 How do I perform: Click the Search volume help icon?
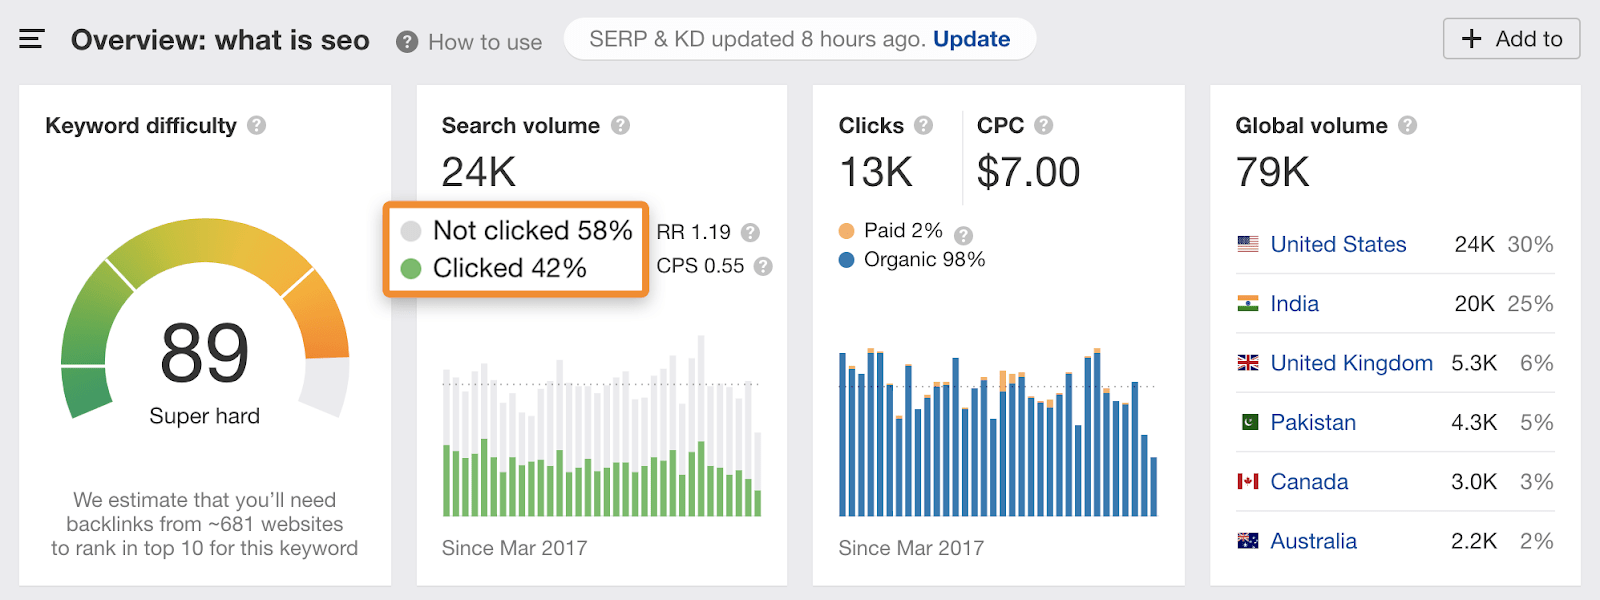[x=620, y=125]
